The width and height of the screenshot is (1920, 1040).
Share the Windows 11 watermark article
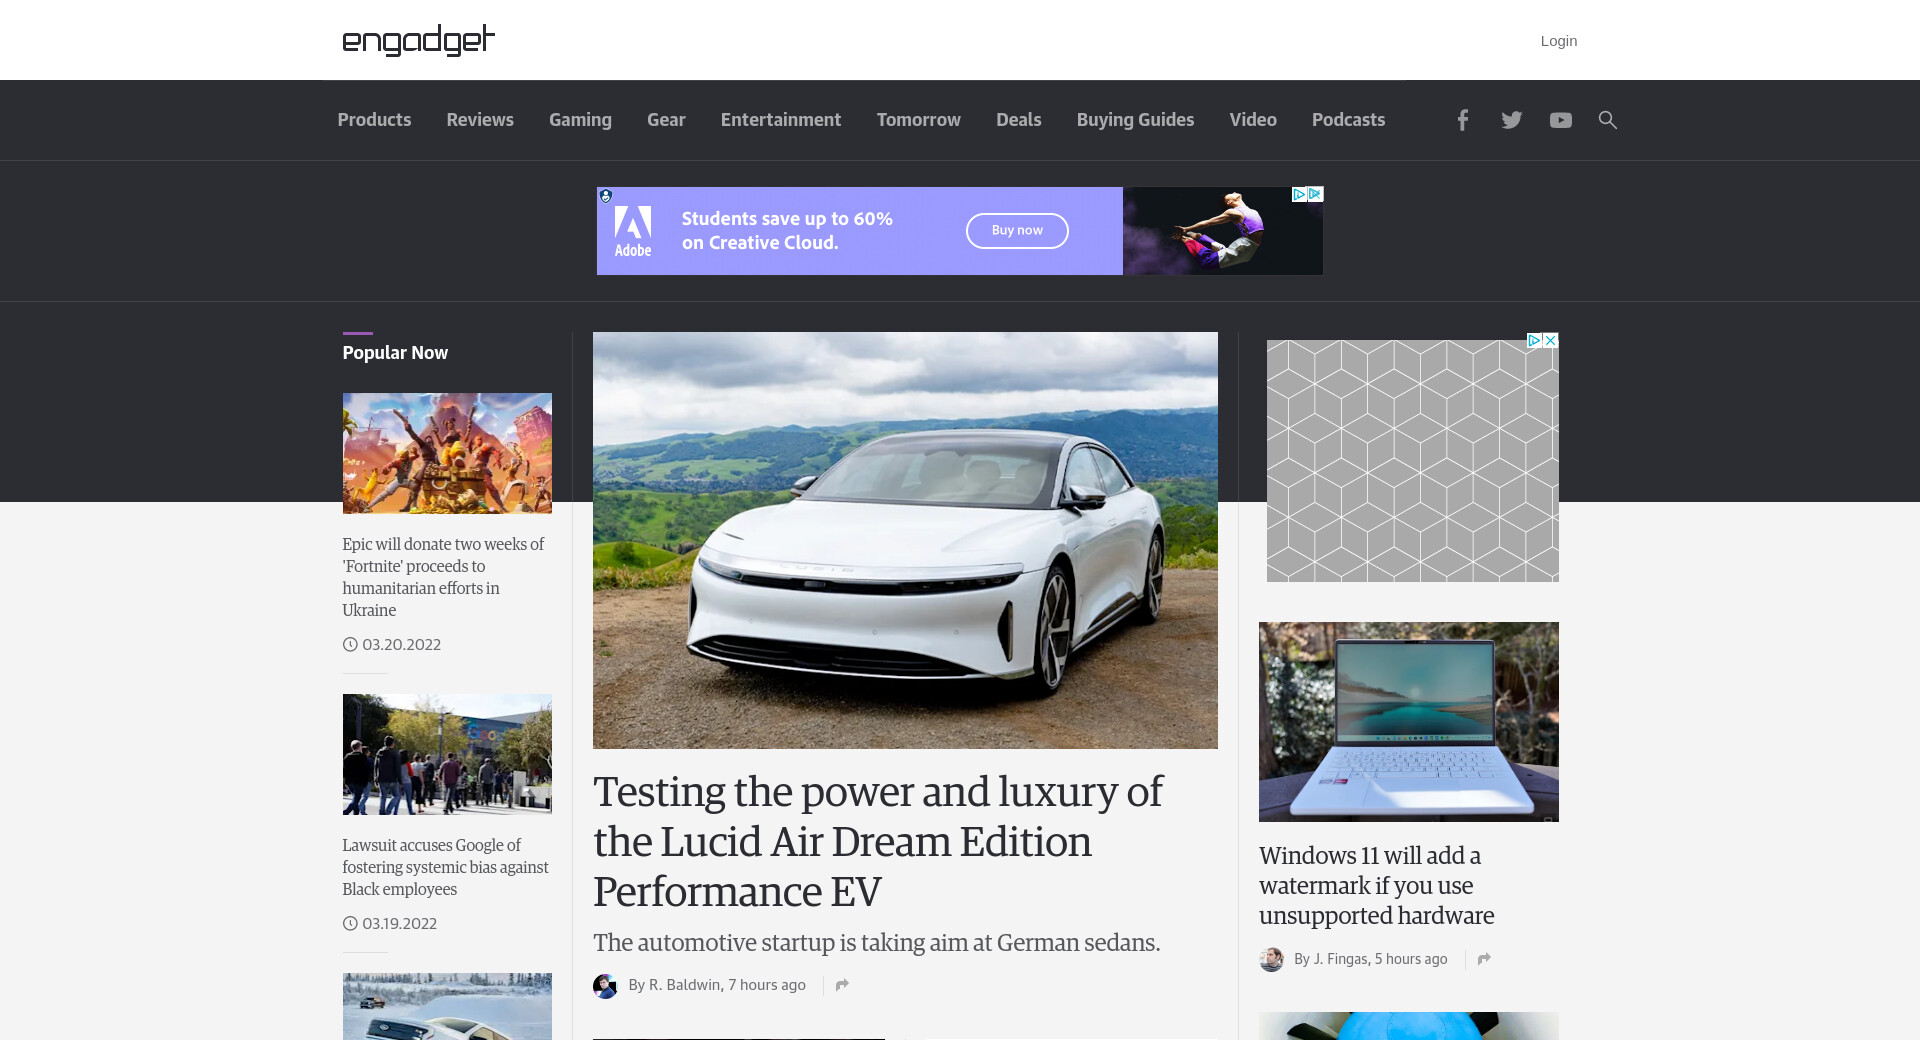tap(1484, 959)
